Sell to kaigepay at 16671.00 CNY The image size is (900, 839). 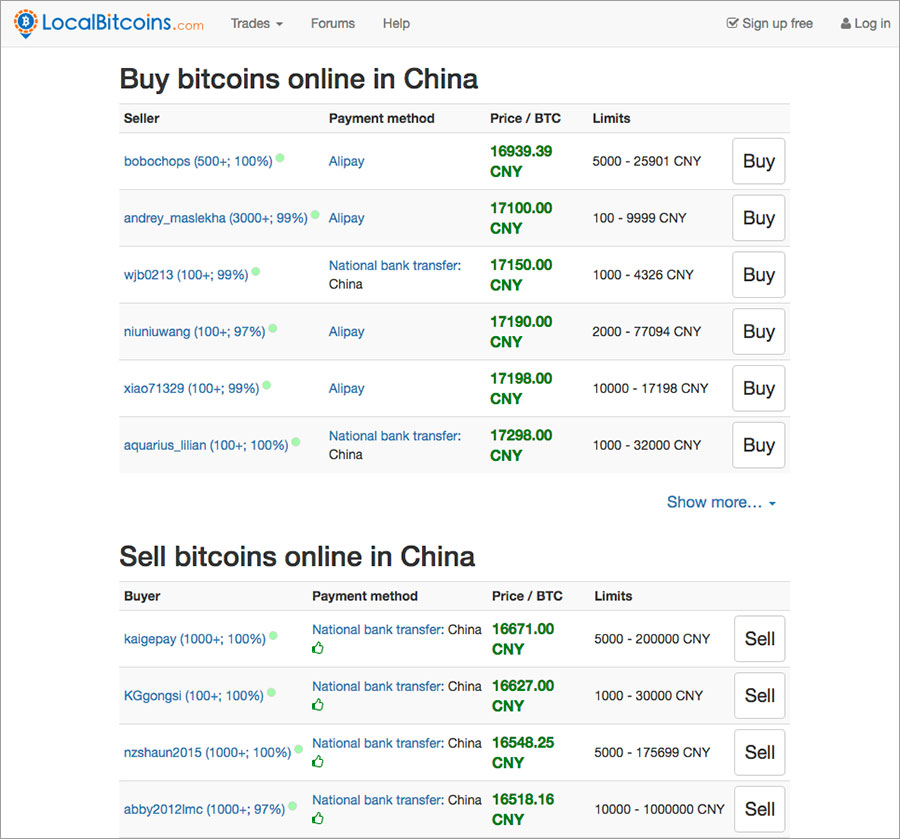[x=759, y=639]
